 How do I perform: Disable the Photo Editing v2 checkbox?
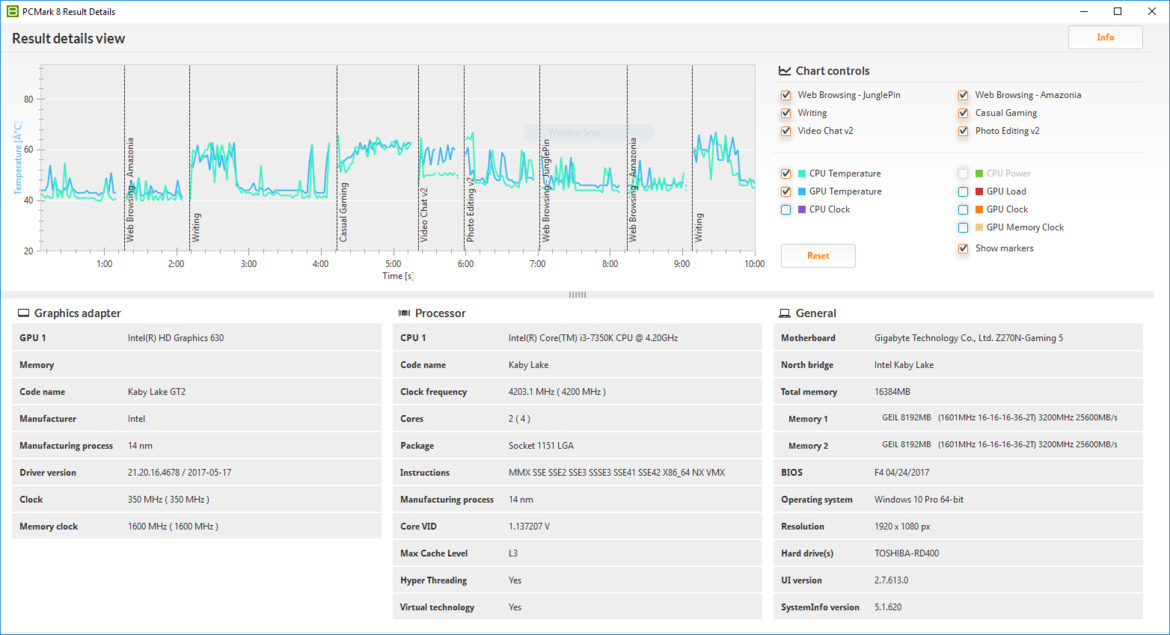coord(963,131)
